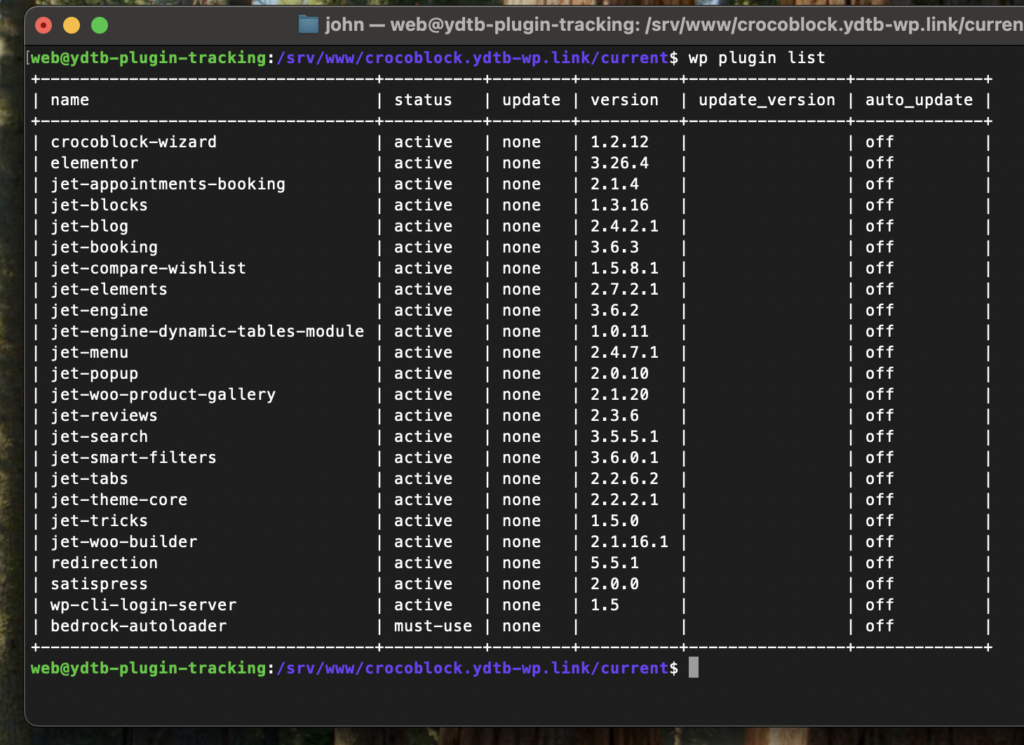
Task: Click the yellow minimize window button
Action: [x=72, y=25]
